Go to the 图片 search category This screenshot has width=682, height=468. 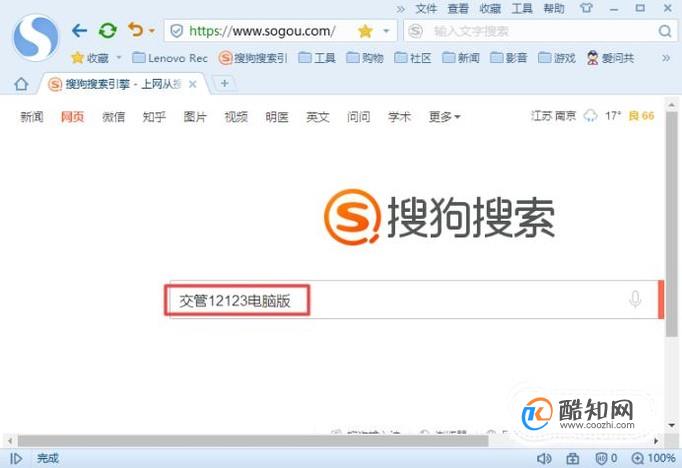[x=195, y=117]
